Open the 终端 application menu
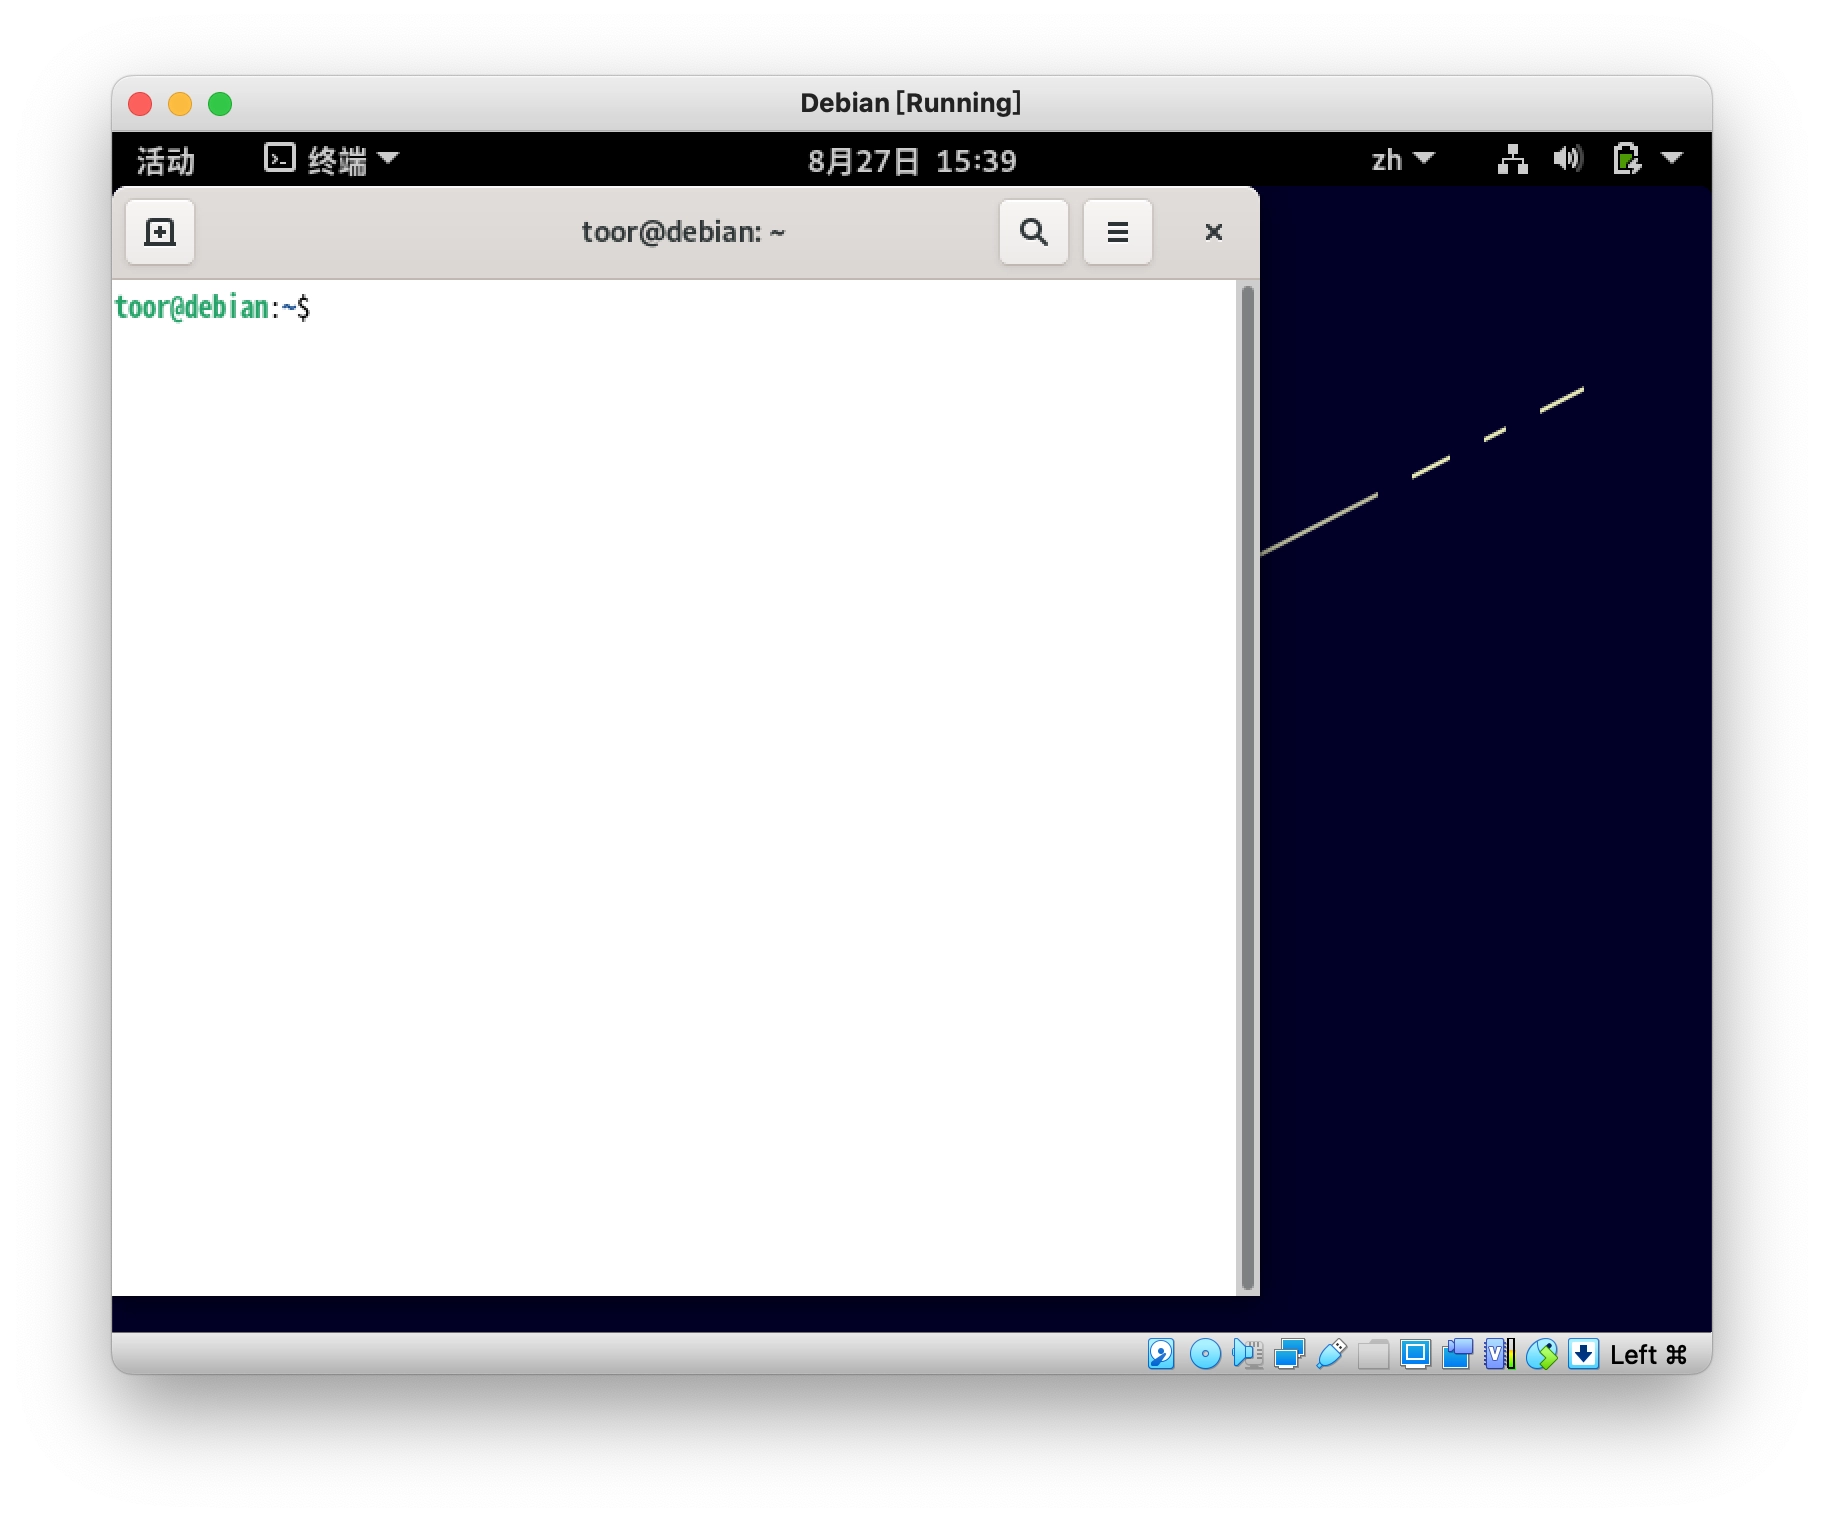This screenshot has height=1522, width=1824. pyautogui.click(x=331, y=160)
